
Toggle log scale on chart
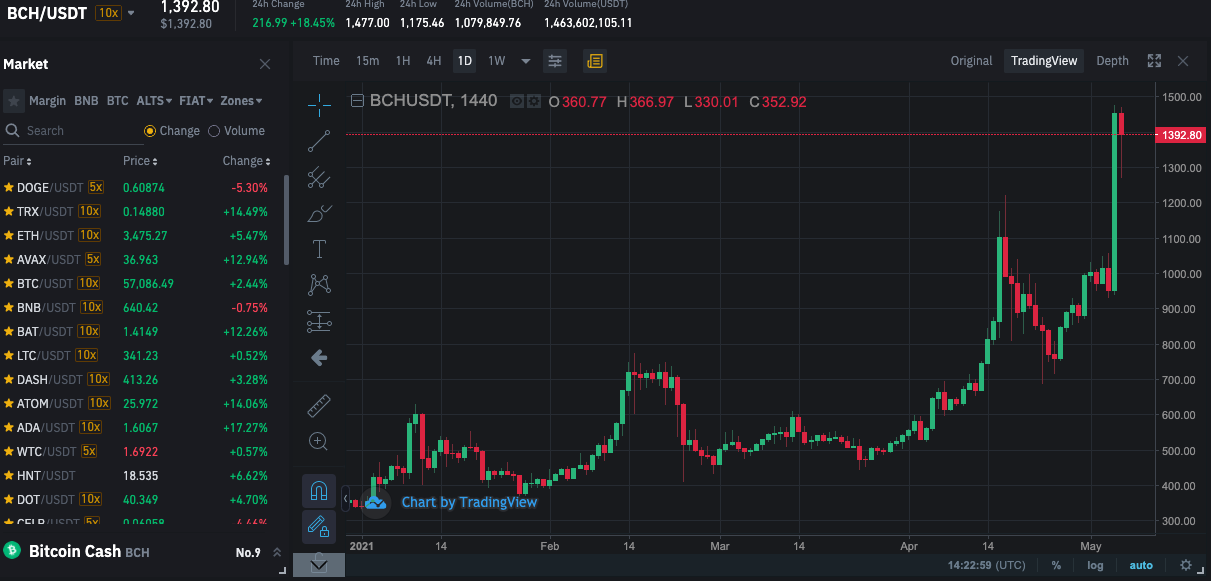(1095, 566)
